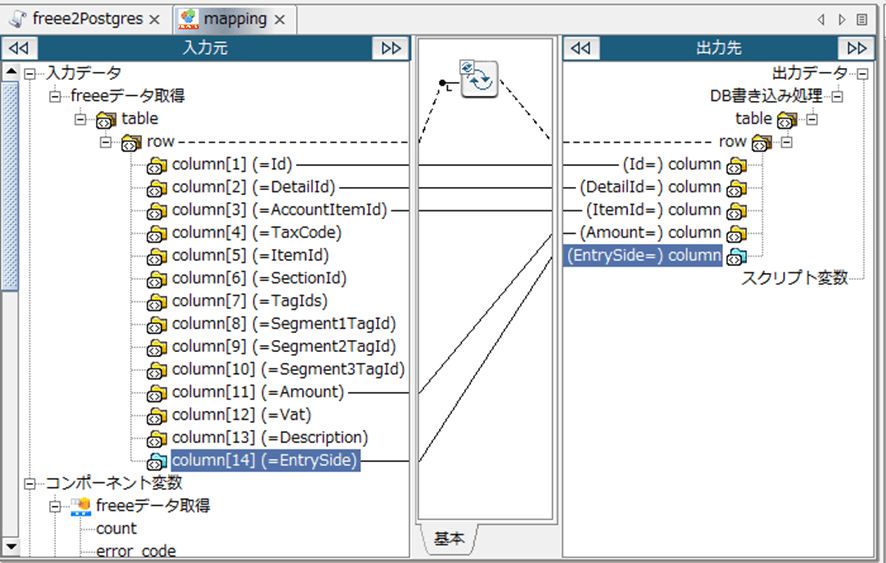Click (Amount=) output column icon
Screen dimensions: 886x563
pyautogui.click(x=736, y=234)
